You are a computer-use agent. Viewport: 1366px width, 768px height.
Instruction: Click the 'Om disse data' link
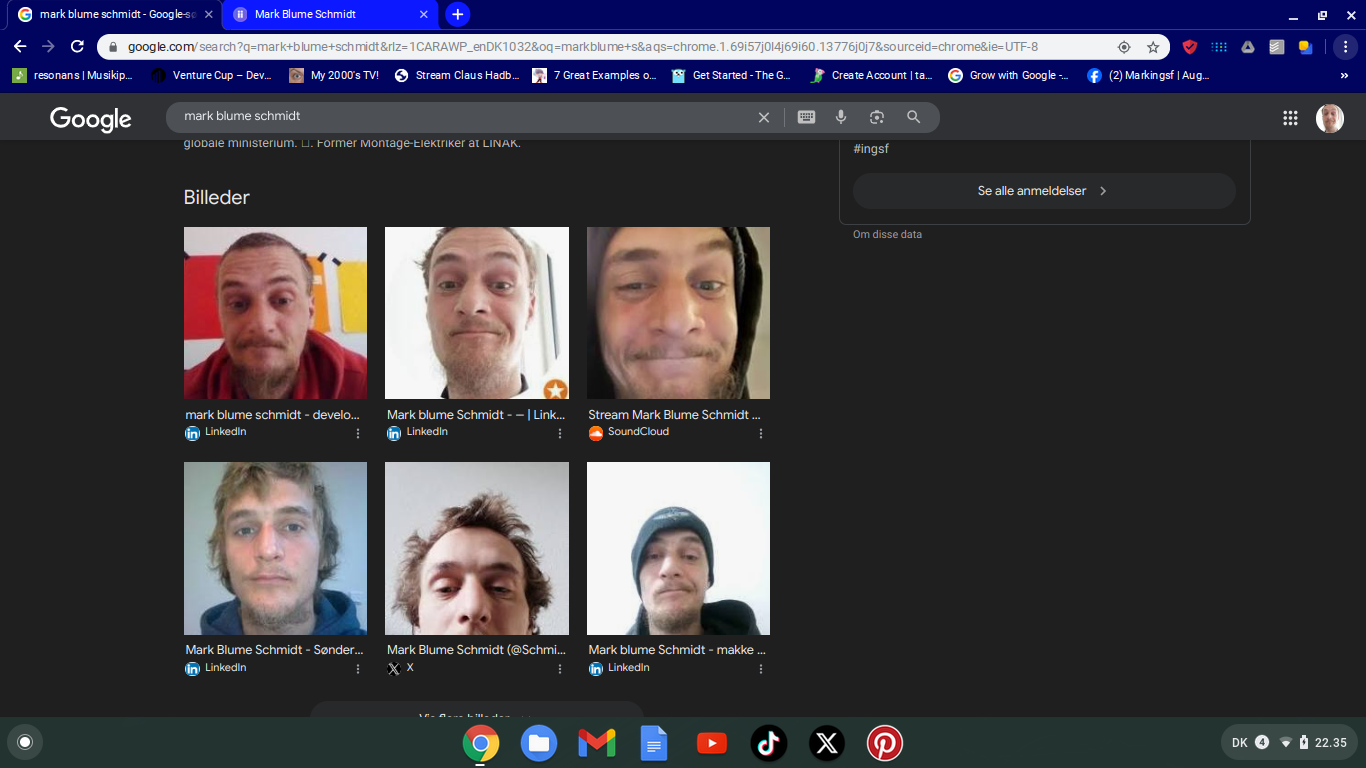(887, 235)
